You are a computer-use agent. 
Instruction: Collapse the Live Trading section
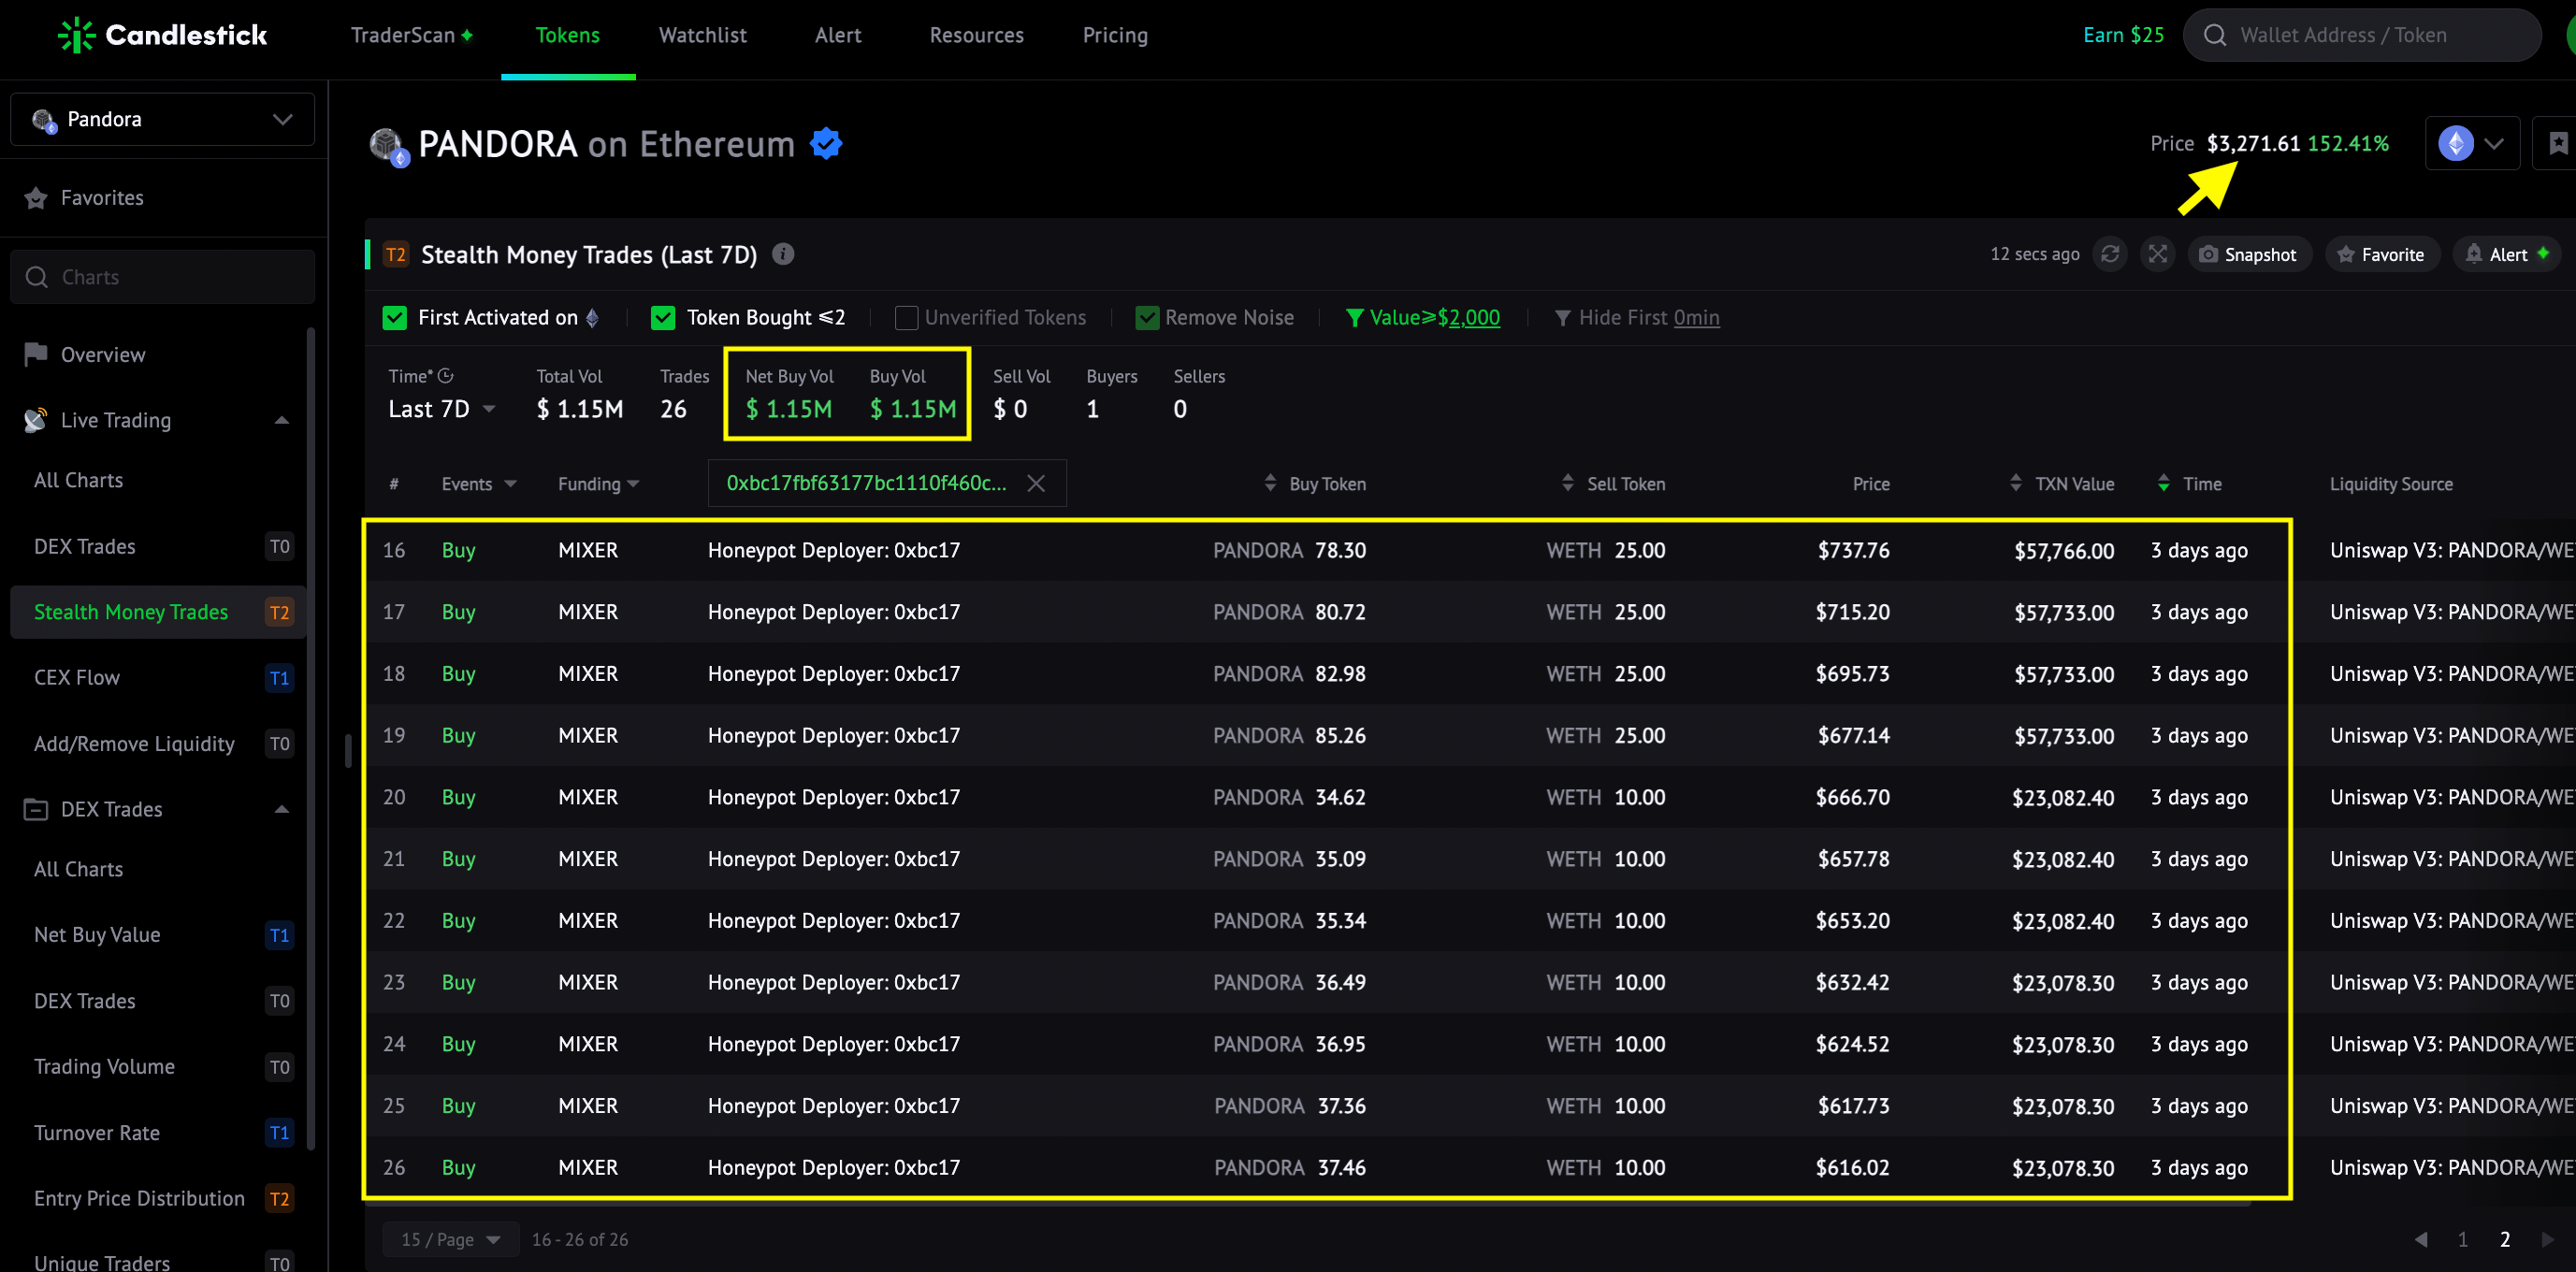282,420
